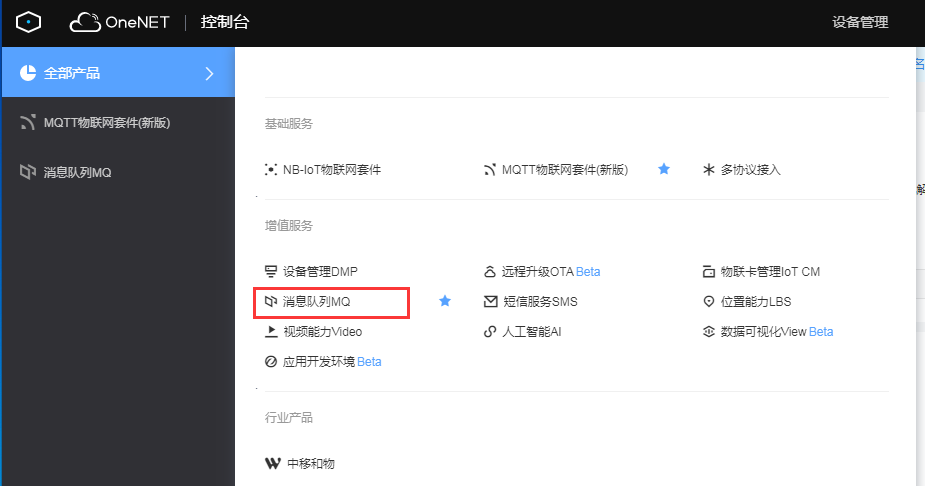
Task: Open 消息队列MQ in the product list
Action: [x=316, y=301]
